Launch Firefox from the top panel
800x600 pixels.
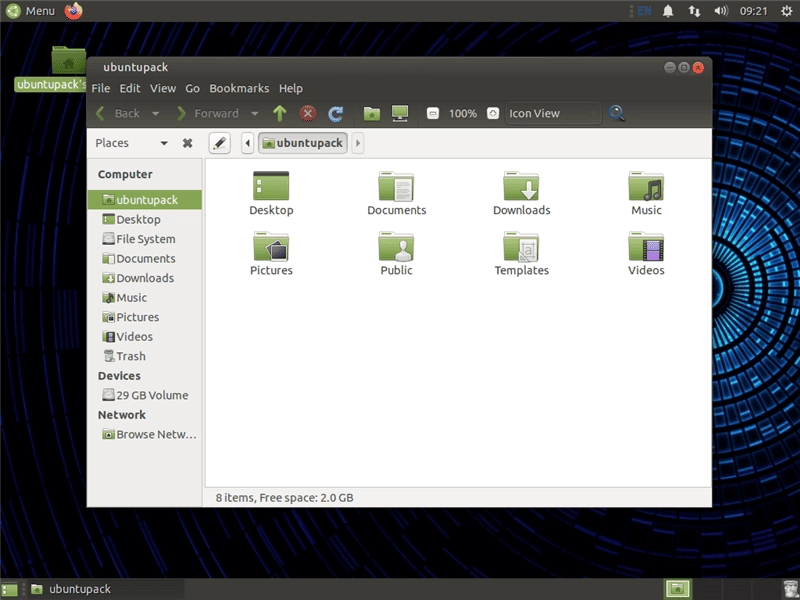pyautogui.click(x=73, y=11)
